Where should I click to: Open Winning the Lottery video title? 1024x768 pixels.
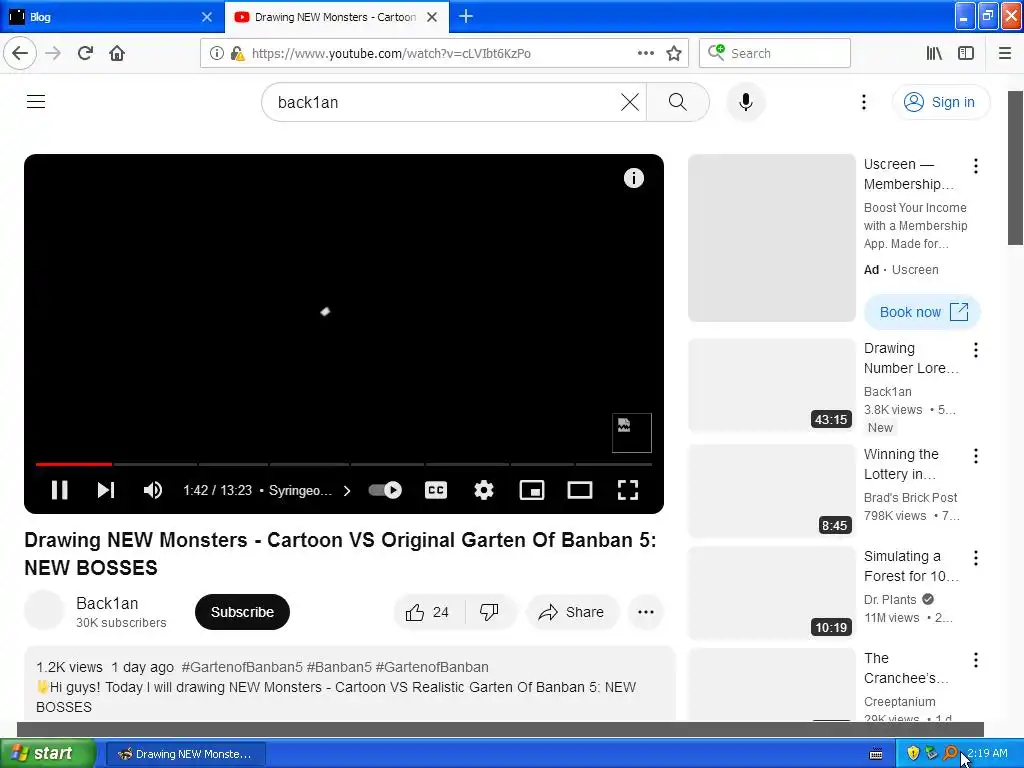coord(901,464)
